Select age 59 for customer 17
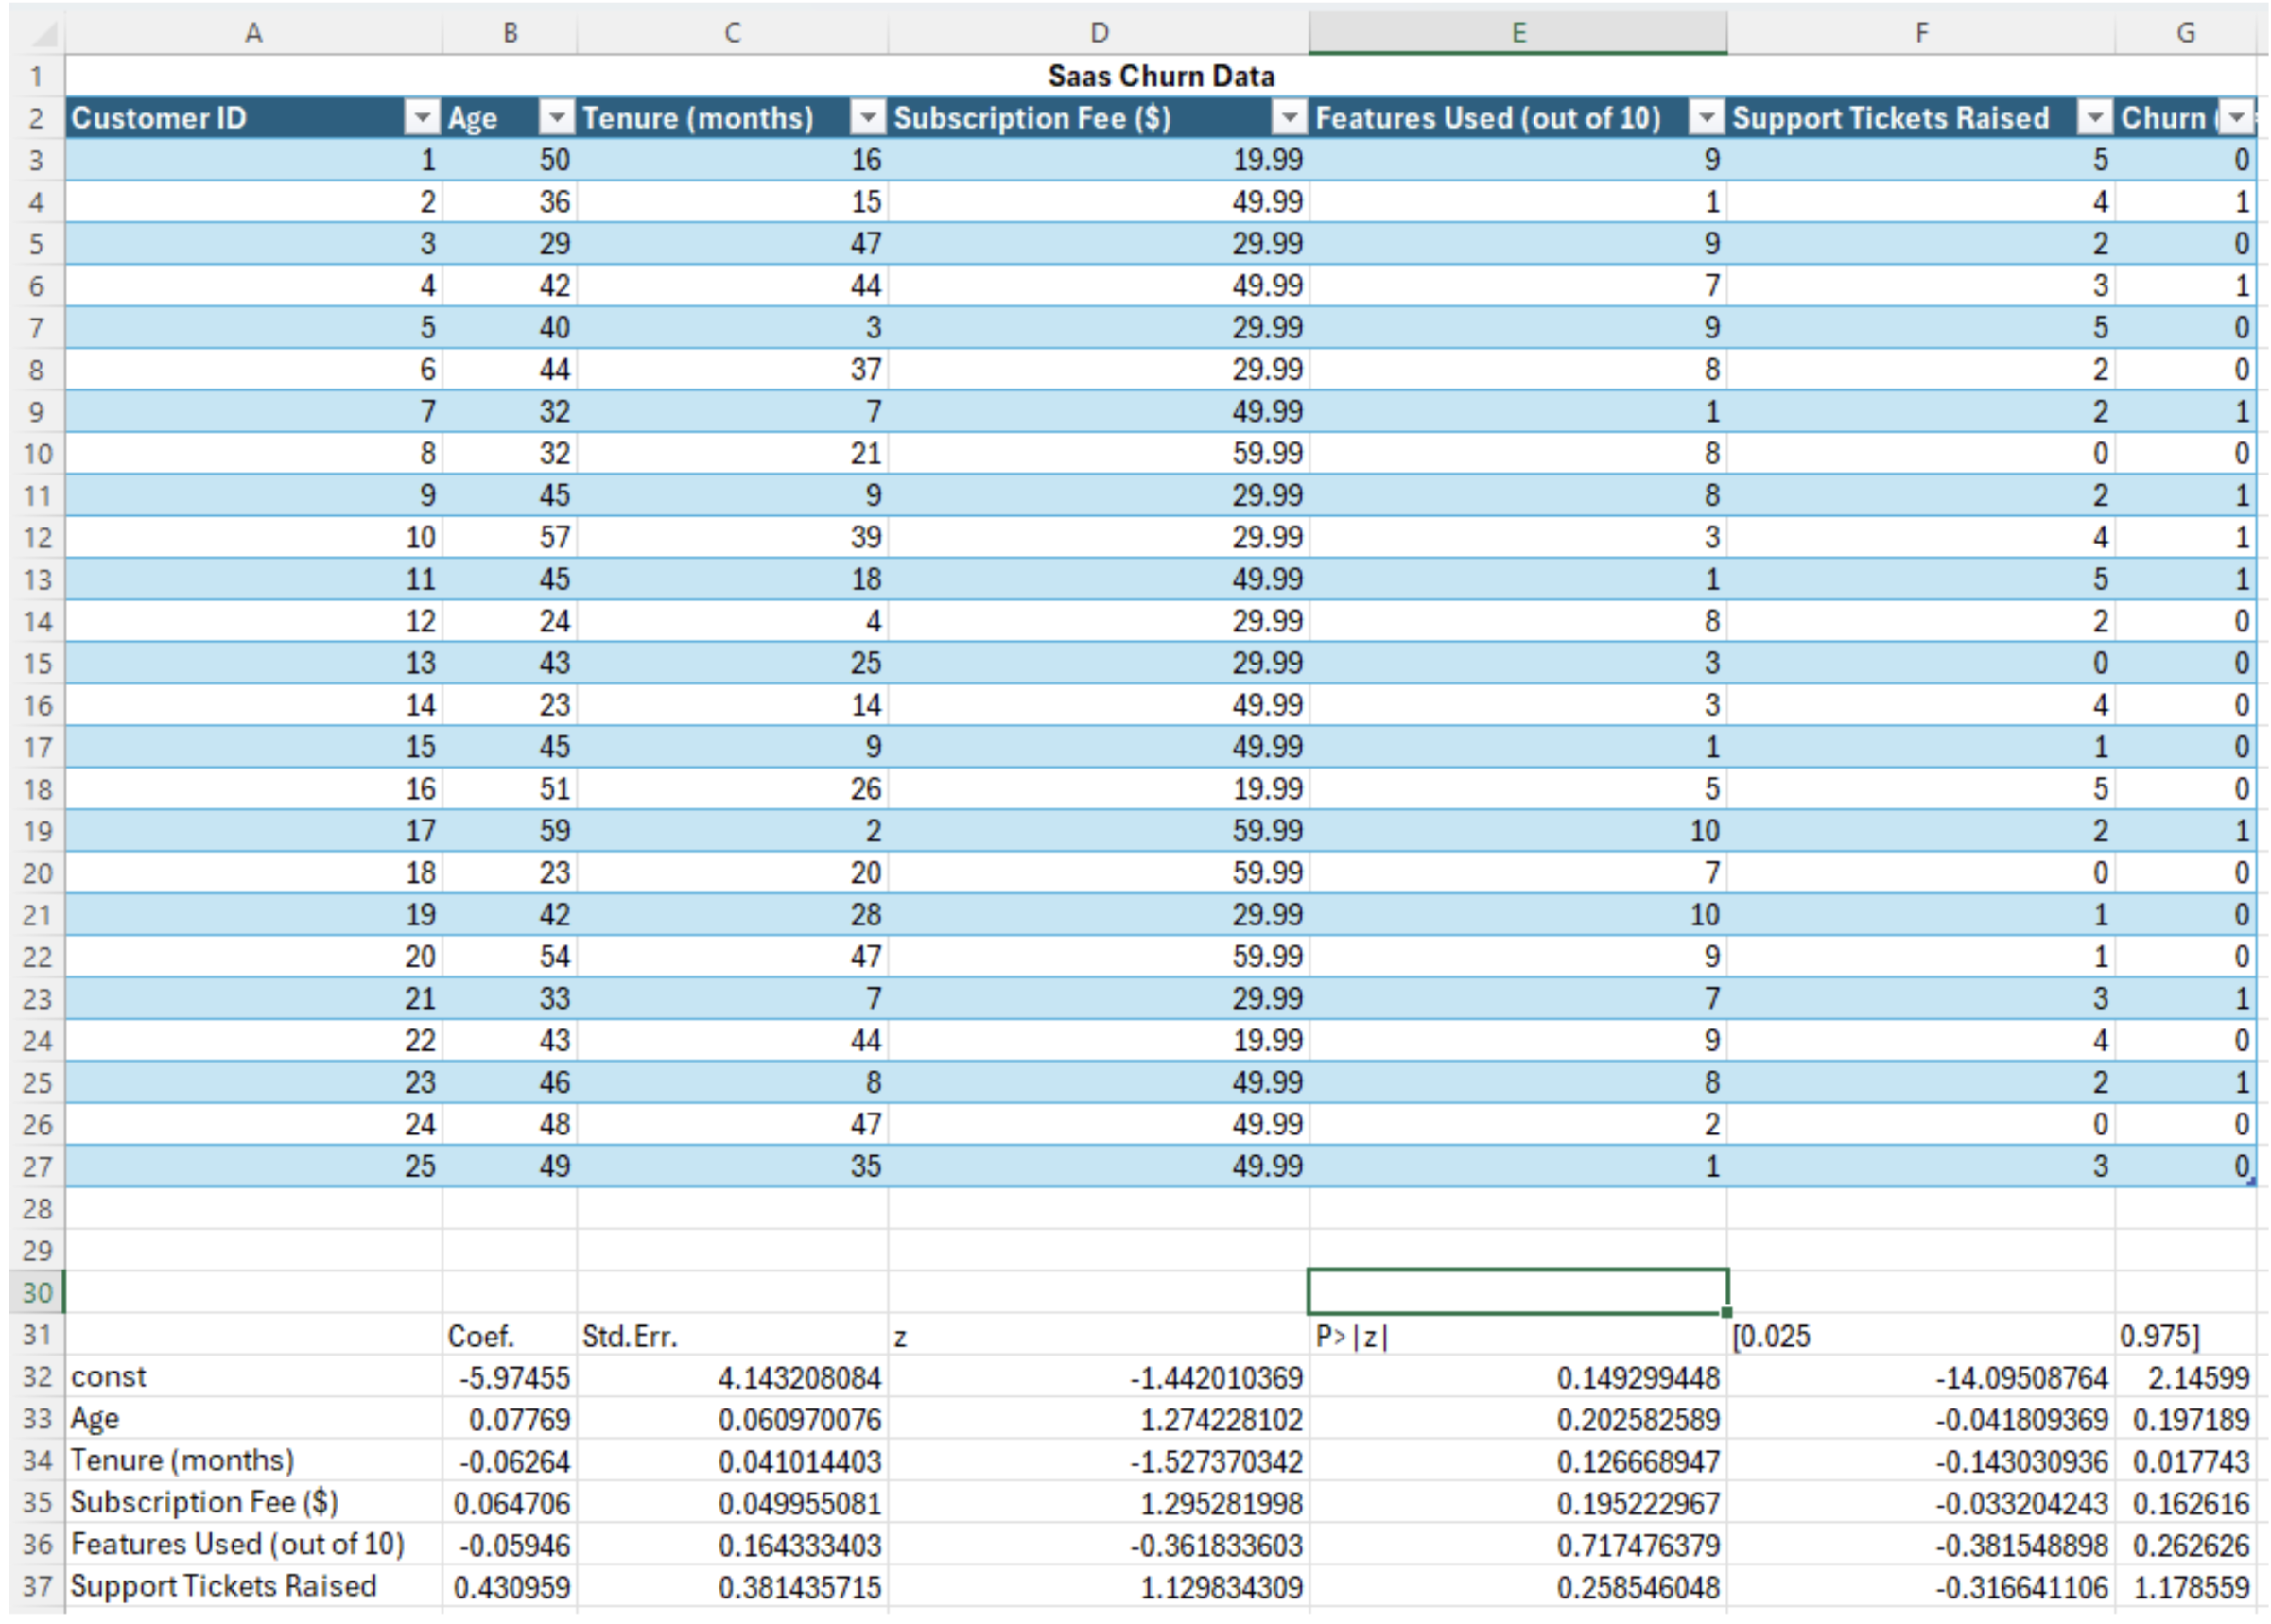The height and width of the screenshot is (1624, 2271). coord(510,831)
